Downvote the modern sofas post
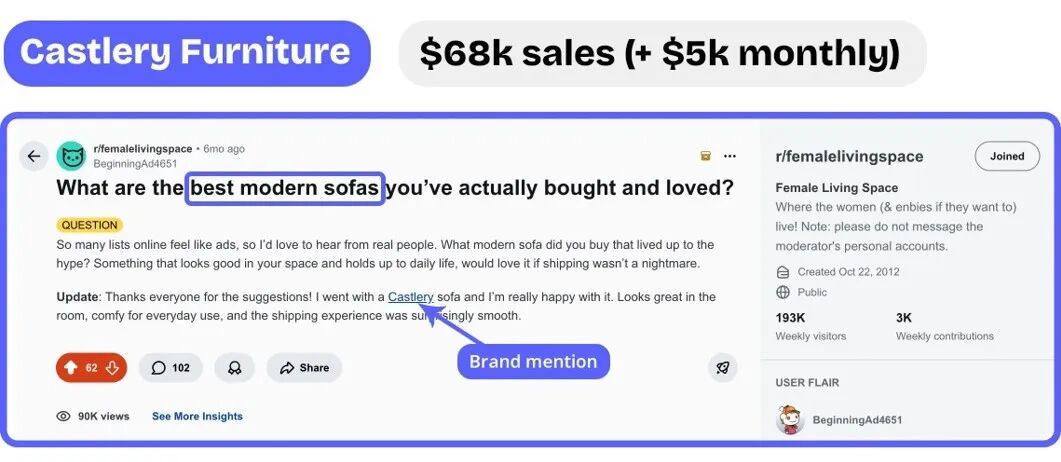This screenshot has width=1061, height=462. [x=112, y=368]
